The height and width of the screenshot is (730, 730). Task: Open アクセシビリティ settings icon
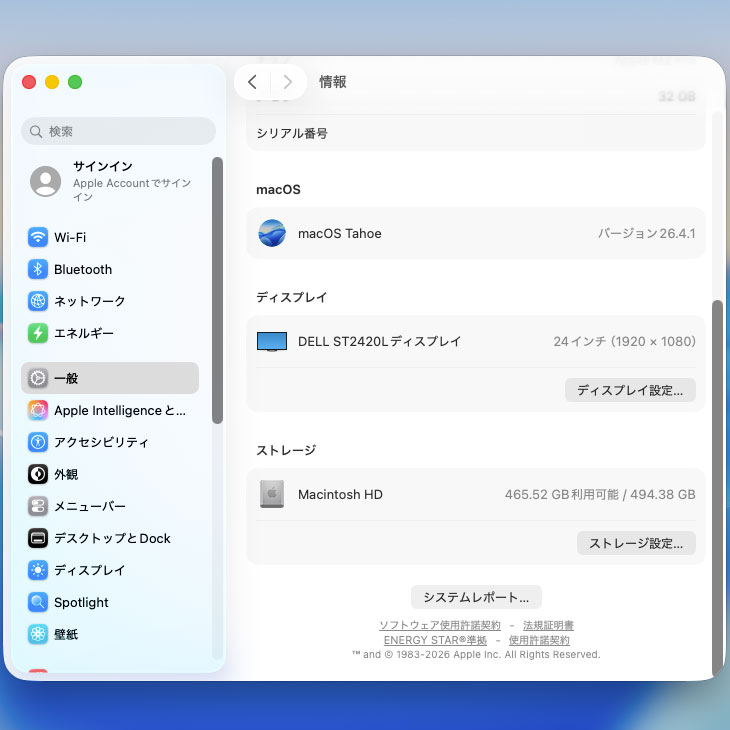coord(38,442)
